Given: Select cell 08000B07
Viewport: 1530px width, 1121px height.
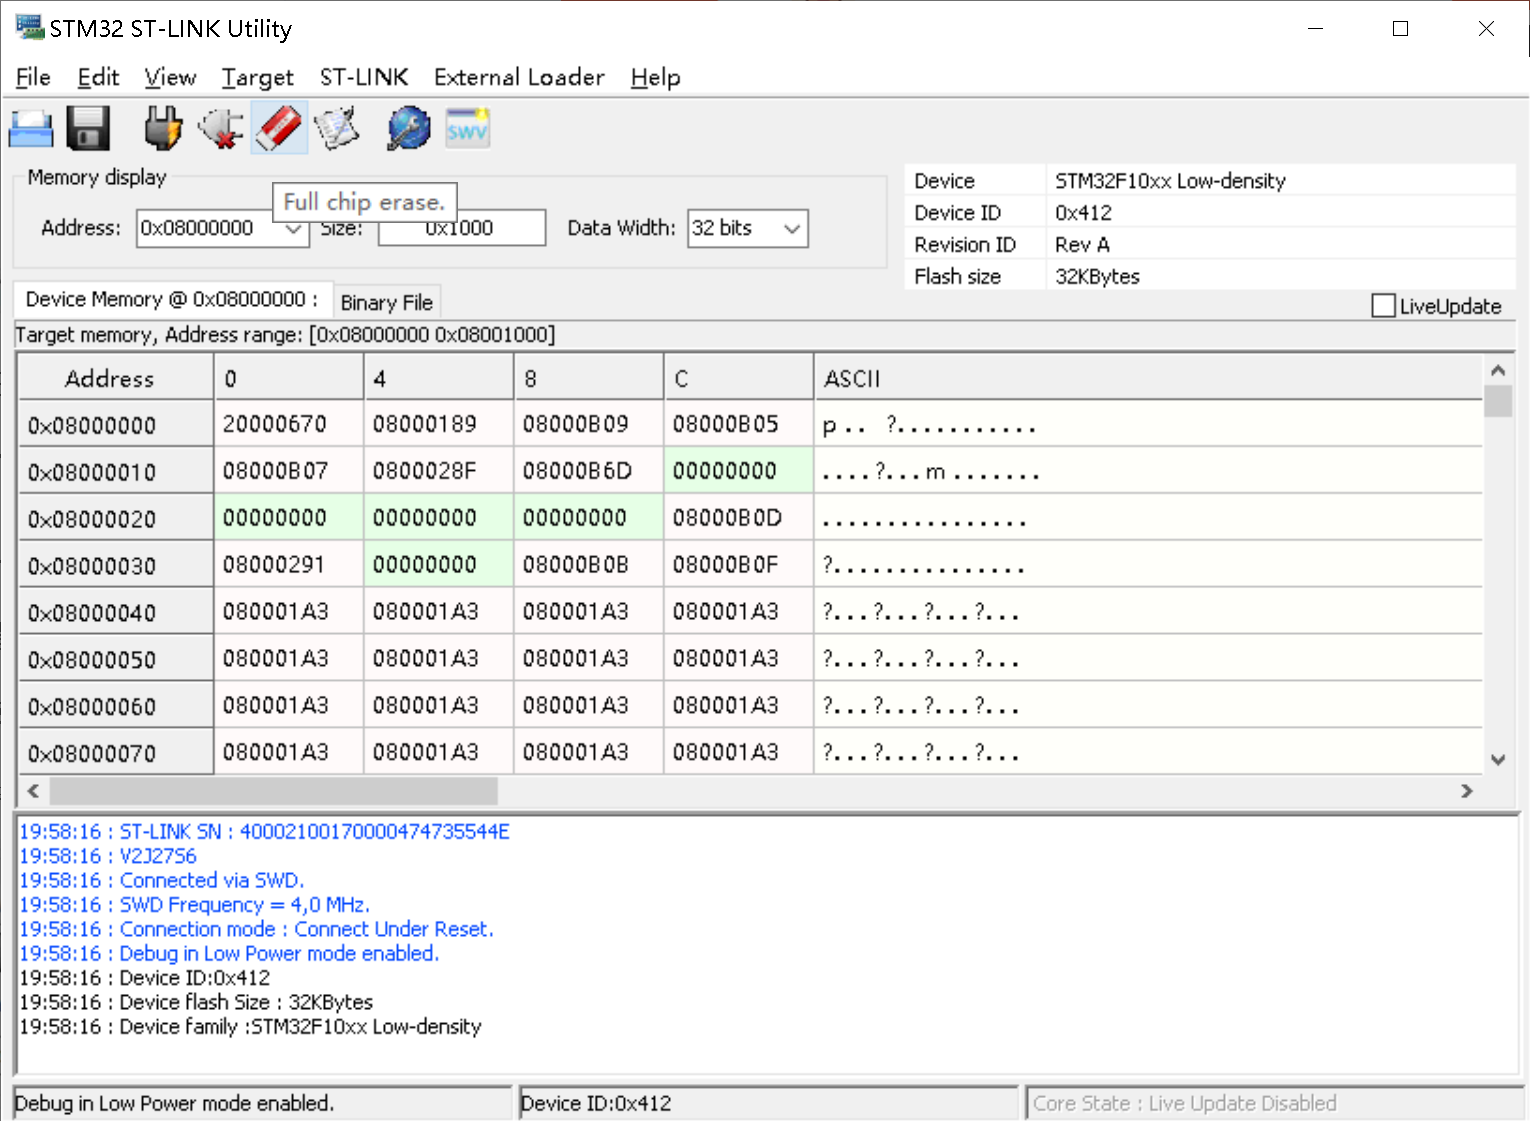Looking at the screenshot, I should 289,471.
